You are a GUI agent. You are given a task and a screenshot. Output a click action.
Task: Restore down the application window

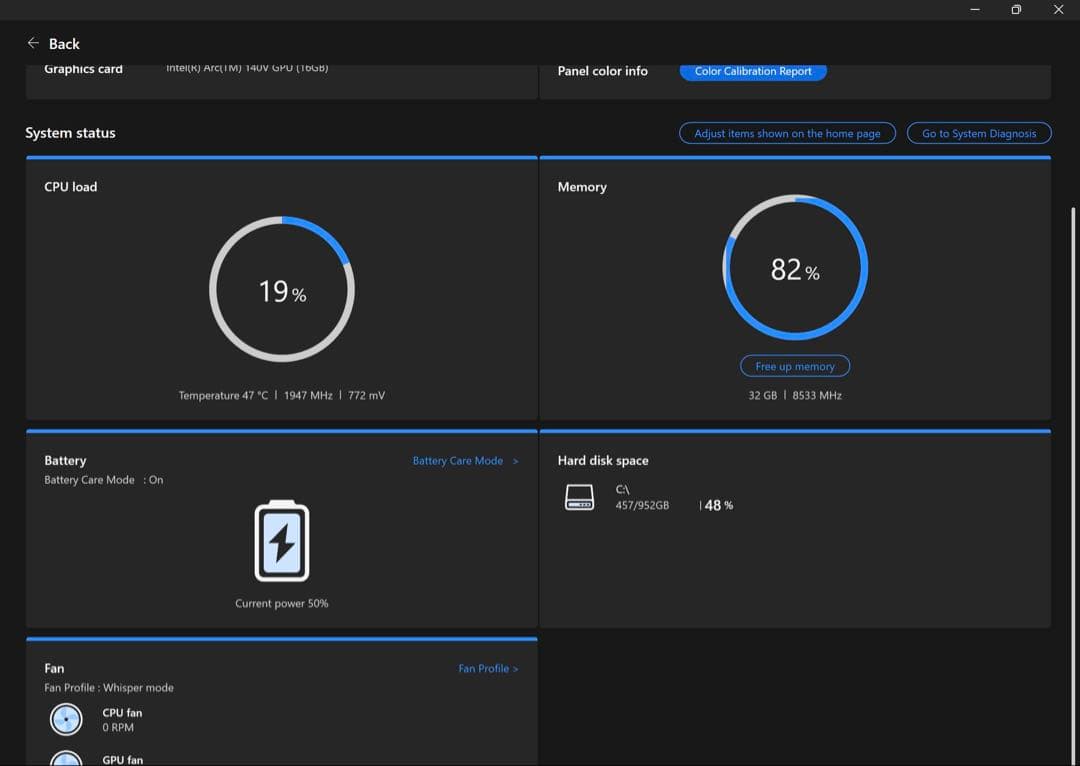pyautogui.click(x=1016, y=9)
